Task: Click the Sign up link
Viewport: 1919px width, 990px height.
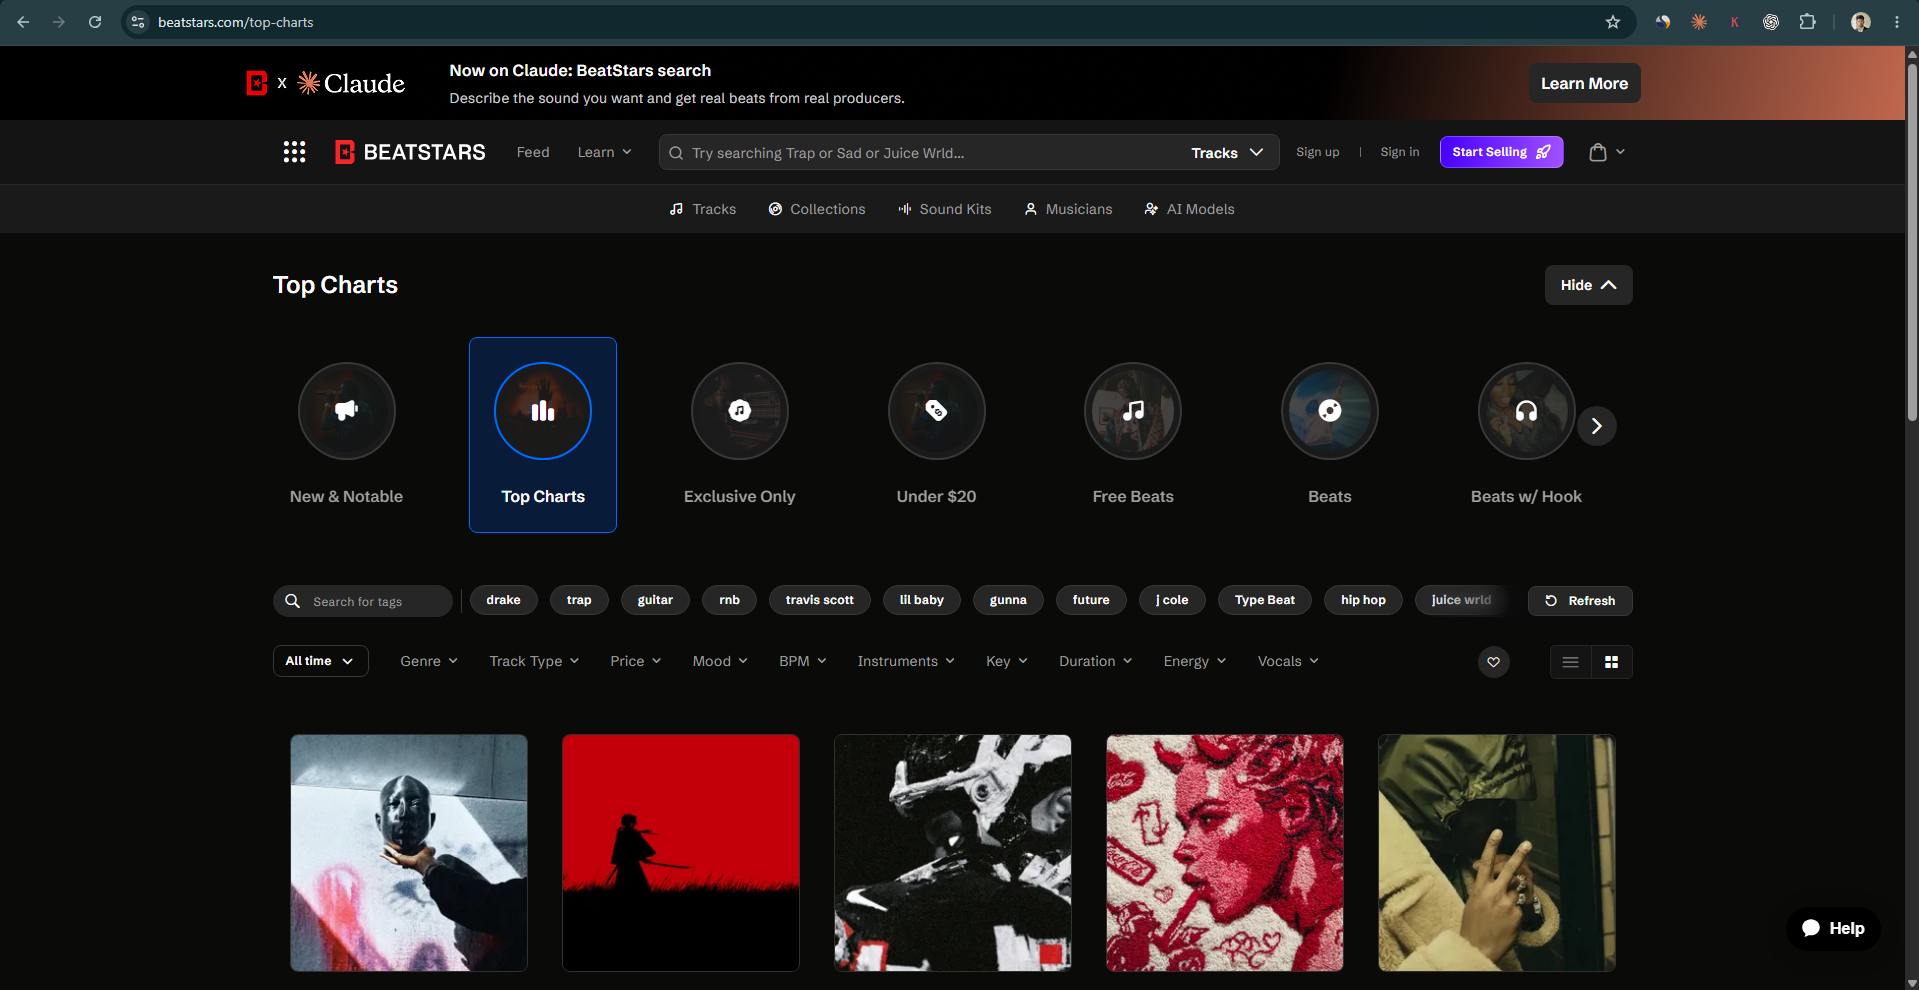Action: tap(1317, 152)
